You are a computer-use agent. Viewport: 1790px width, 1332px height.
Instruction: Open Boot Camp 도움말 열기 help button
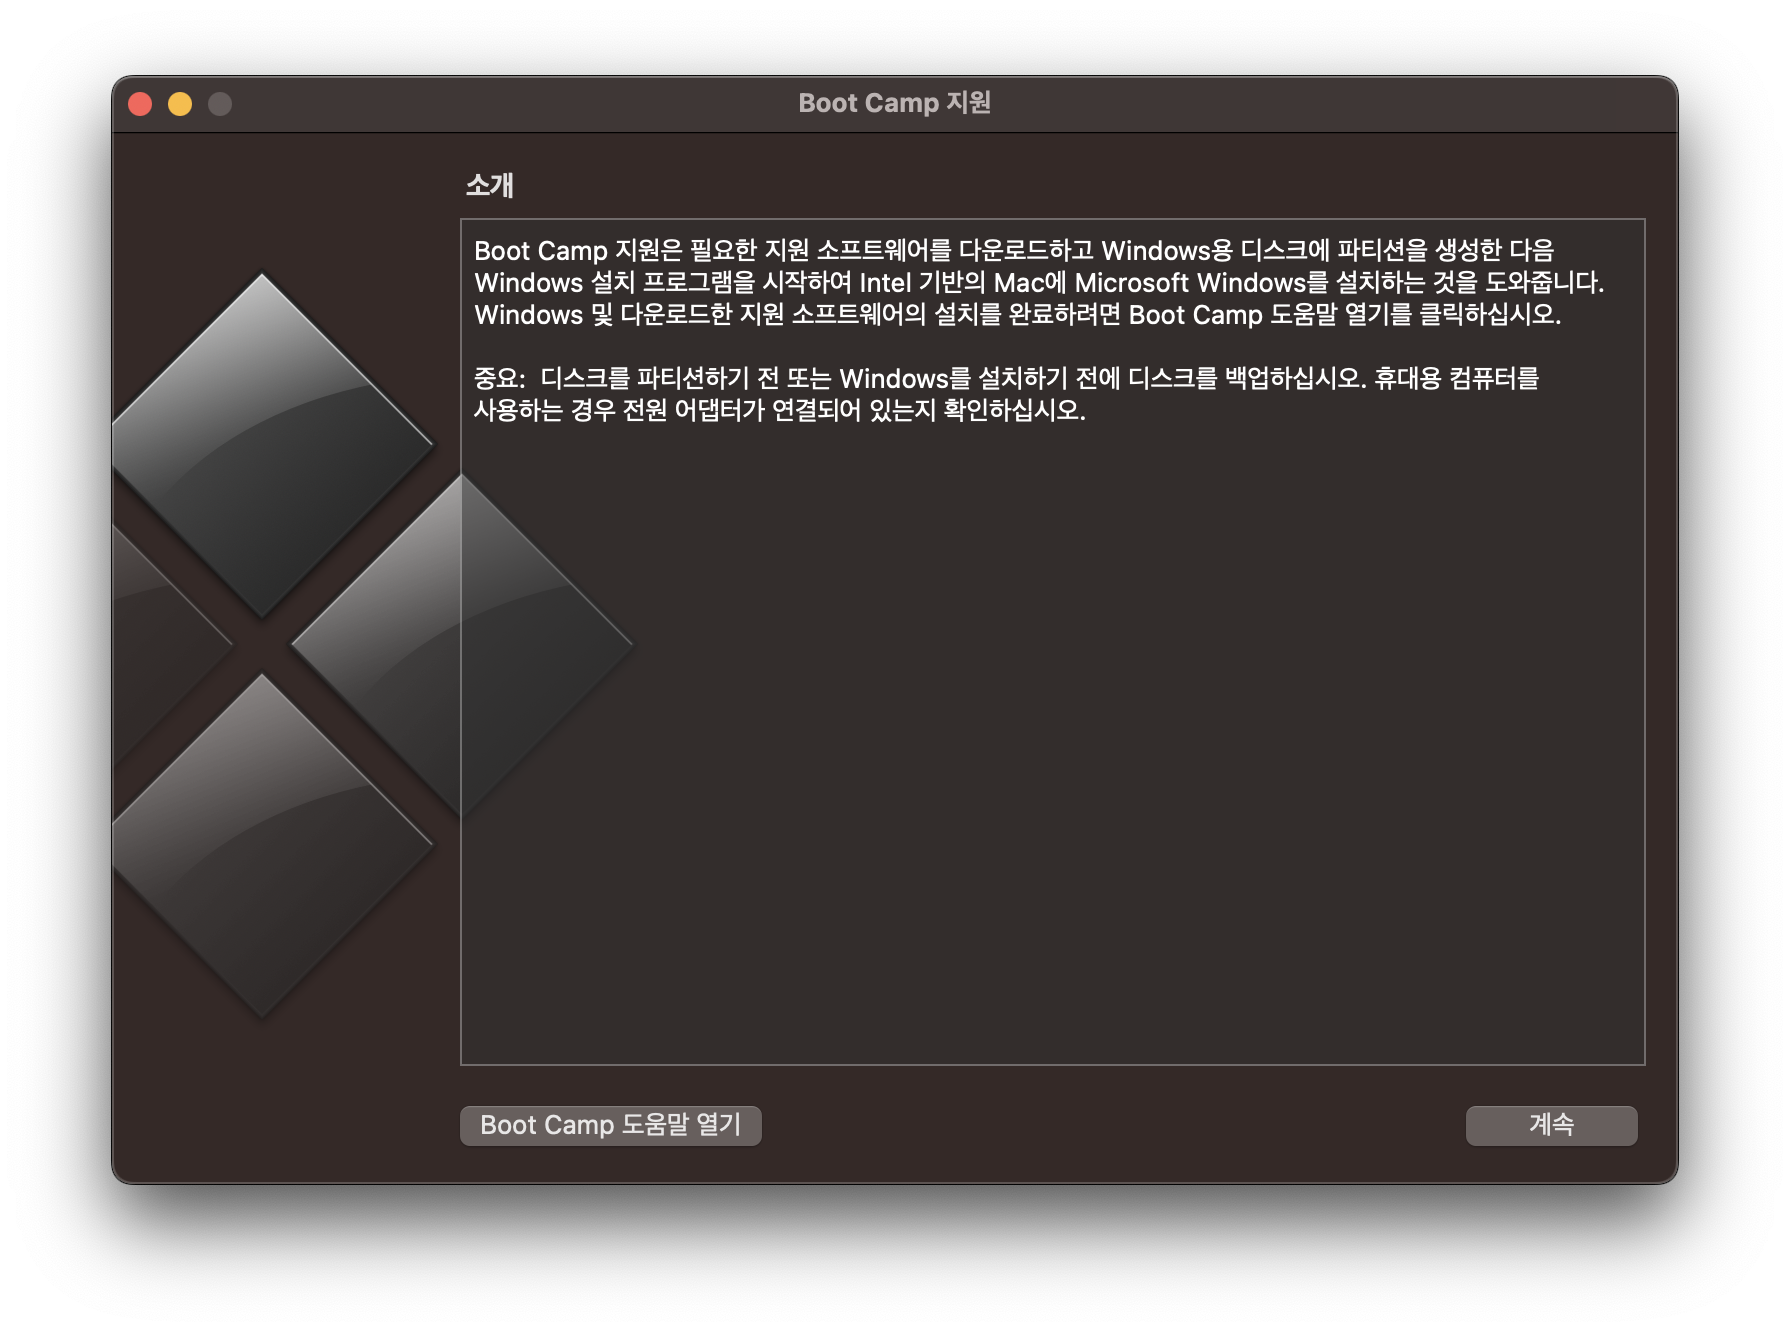click(610, 1125)
